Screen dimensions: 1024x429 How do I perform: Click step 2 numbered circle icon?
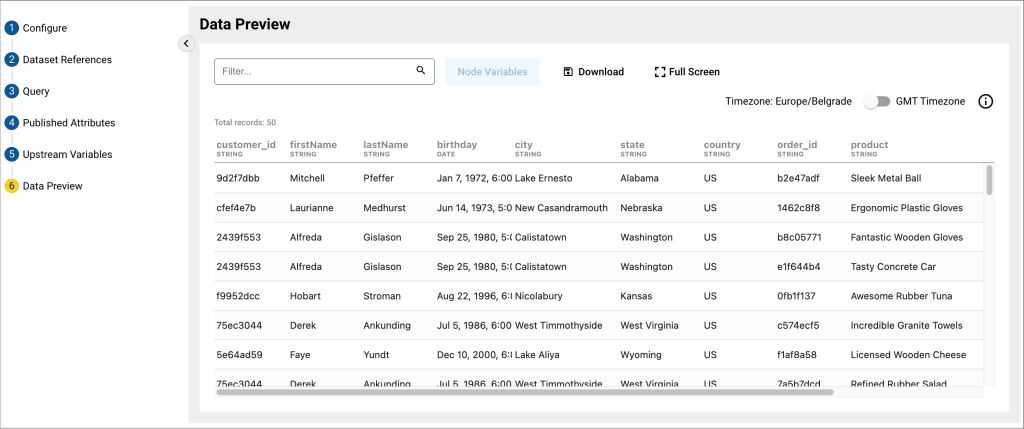12,60
